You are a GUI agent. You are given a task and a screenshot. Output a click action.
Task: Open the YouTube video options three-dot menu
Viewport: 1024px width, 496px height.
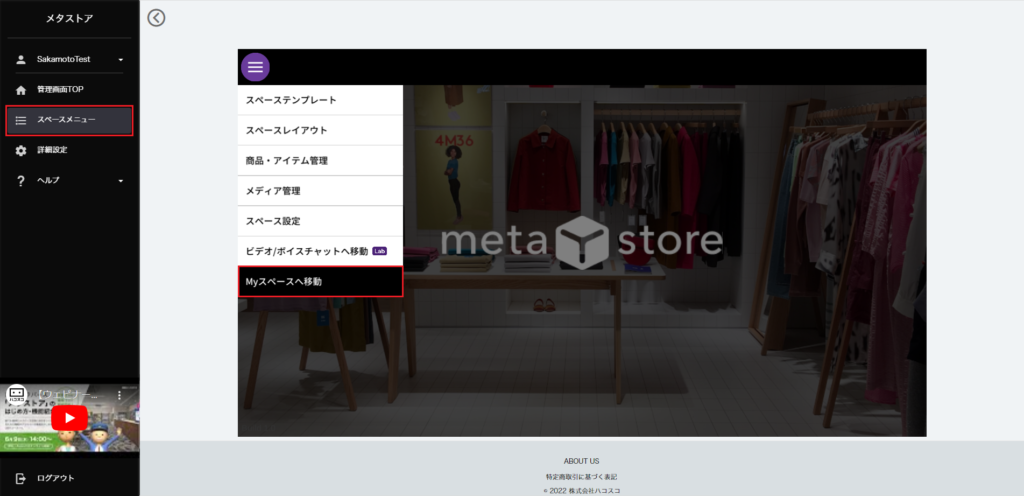point(120,395)
